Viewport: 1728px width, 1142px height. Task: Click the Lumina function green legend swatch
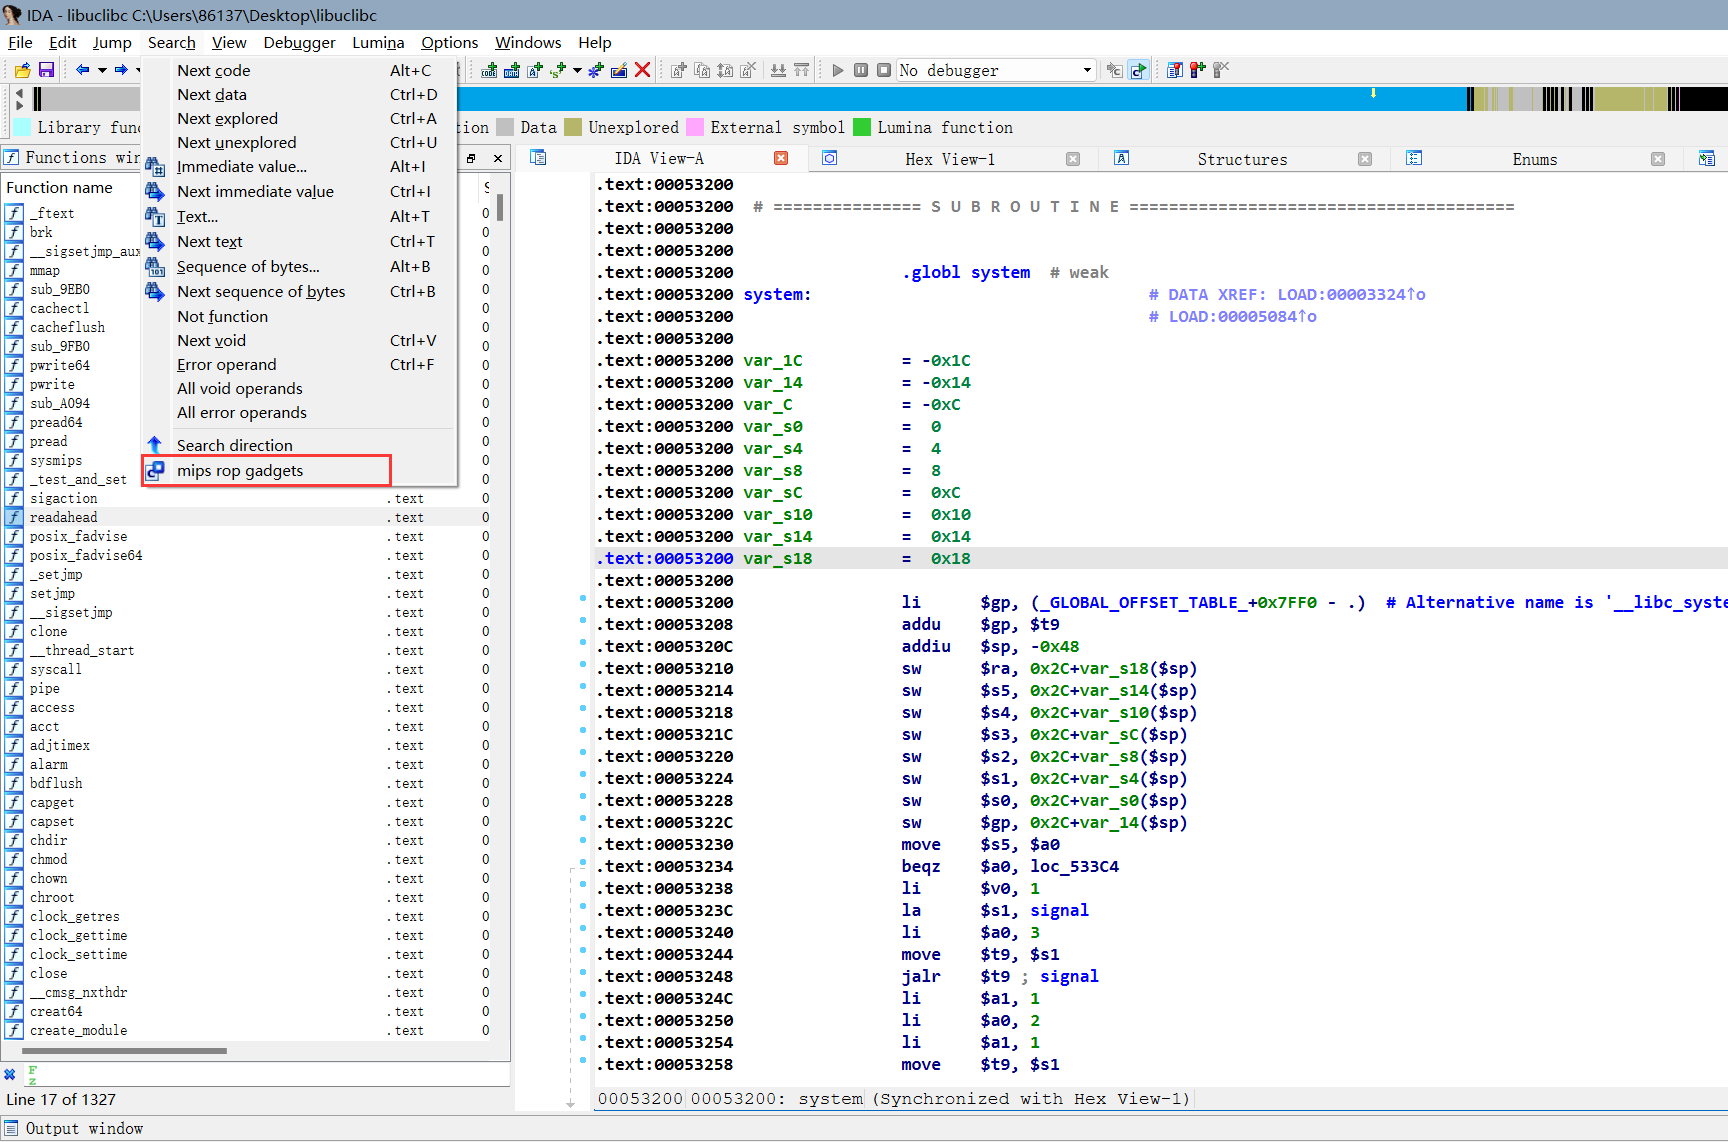(861, 127)
